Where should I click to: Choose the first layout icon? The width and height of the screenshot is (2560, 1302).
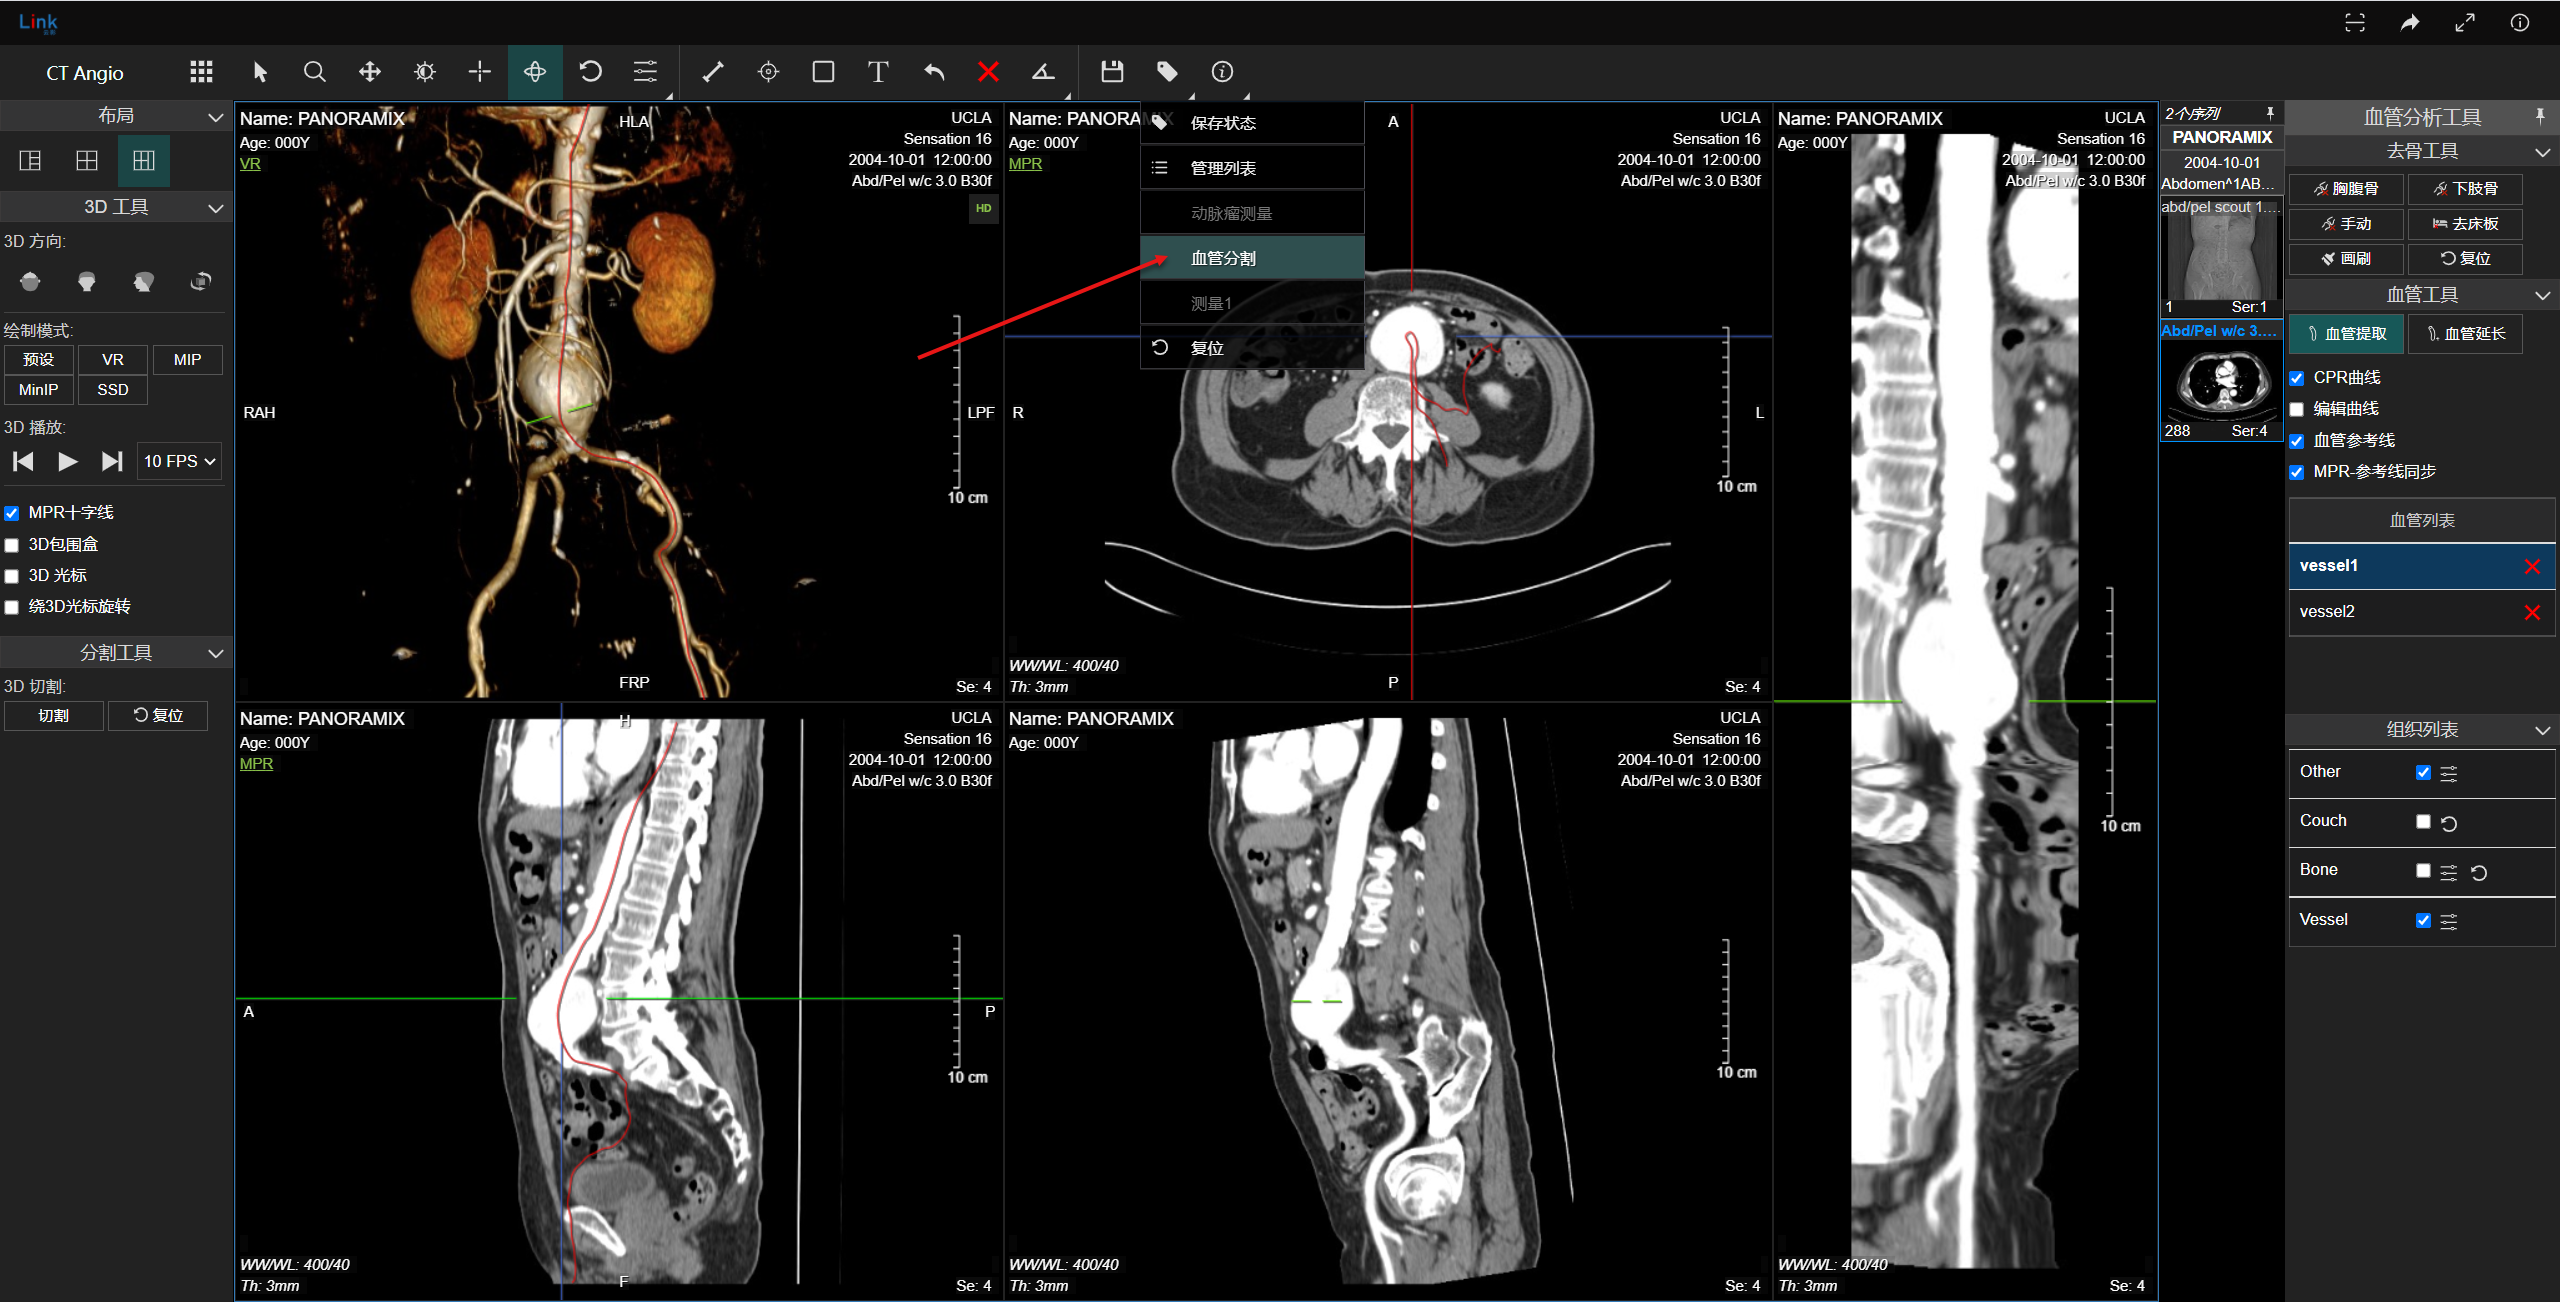pos(31,161)
